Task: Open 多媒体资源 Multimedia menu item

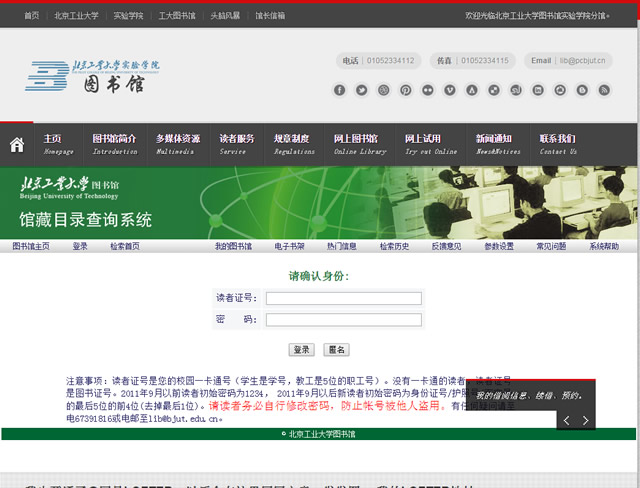Action: tap(178, 145)
